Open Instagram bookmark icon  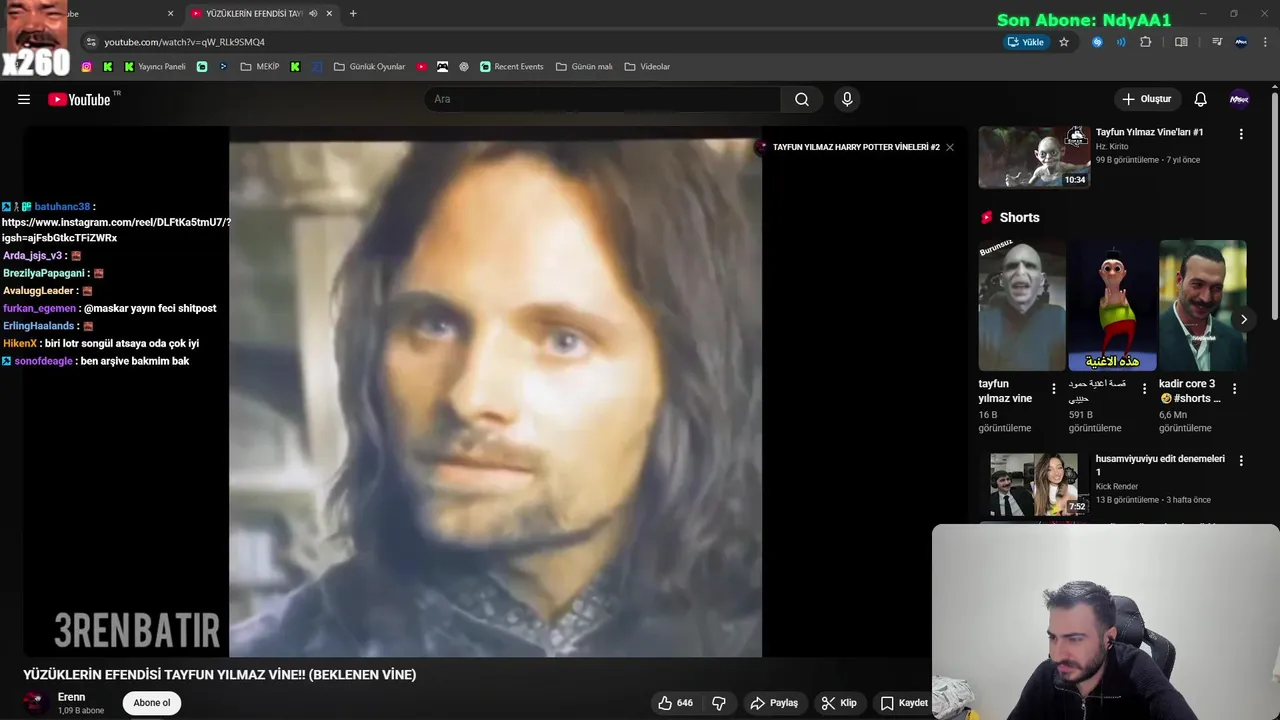click(x=87, y=67)
